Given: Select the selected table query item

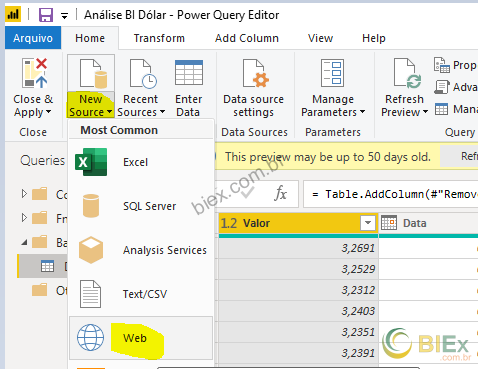Looking at the screenshot, I should [42, 266].
